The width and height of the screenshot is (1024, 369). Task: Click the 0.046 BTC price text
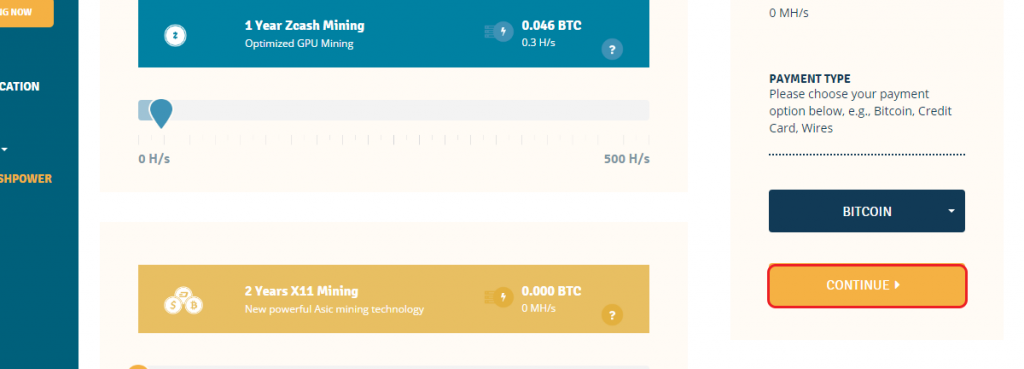551,26
